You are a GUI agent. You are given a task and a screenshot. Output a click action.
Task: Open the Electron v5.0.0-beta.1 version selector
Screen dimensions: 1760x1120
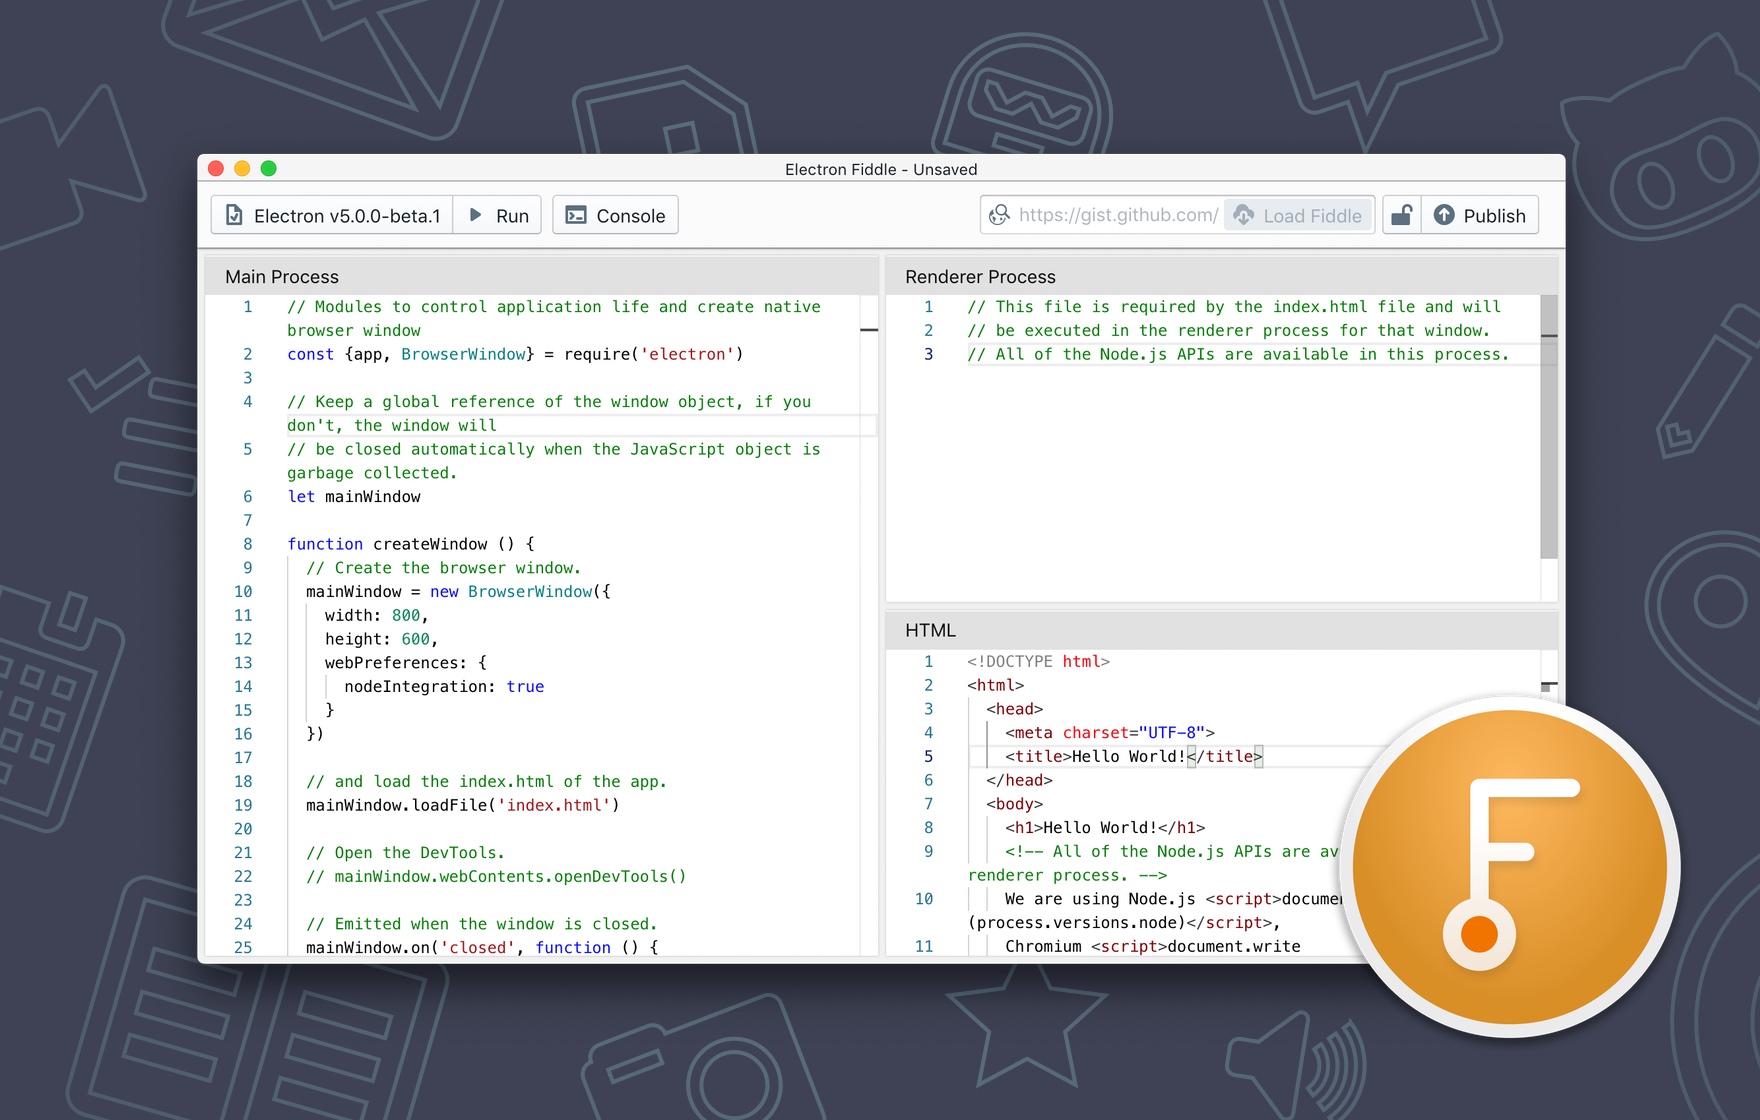click(x=333, y=215)
